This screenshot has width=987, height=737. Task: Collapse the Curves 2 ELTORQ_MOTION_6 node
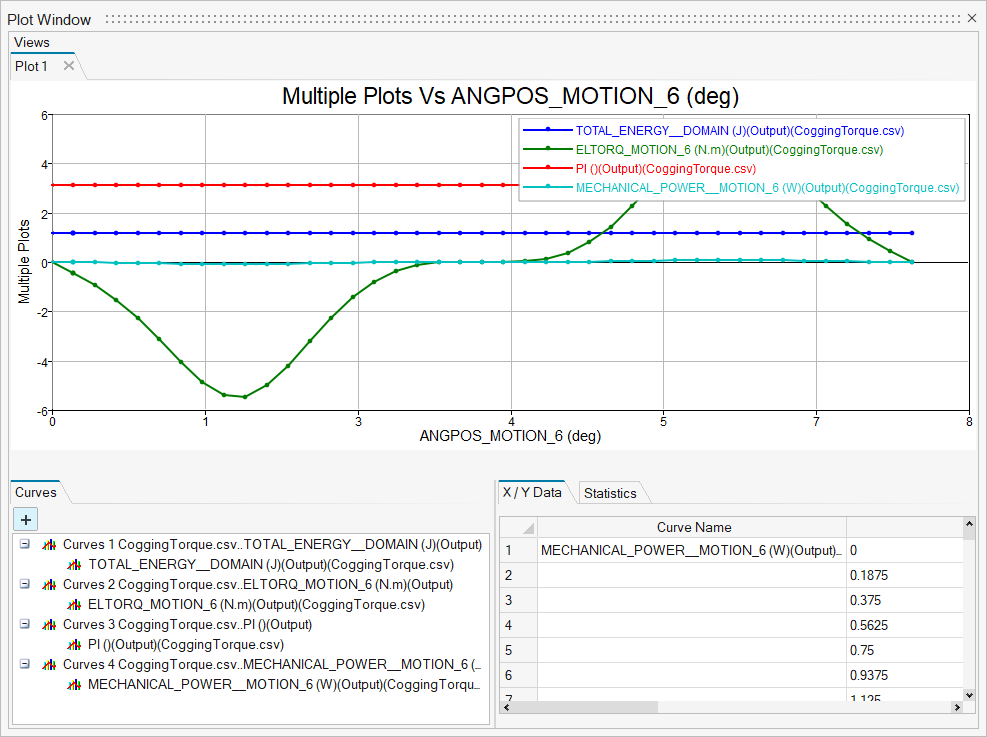point(24,585)
